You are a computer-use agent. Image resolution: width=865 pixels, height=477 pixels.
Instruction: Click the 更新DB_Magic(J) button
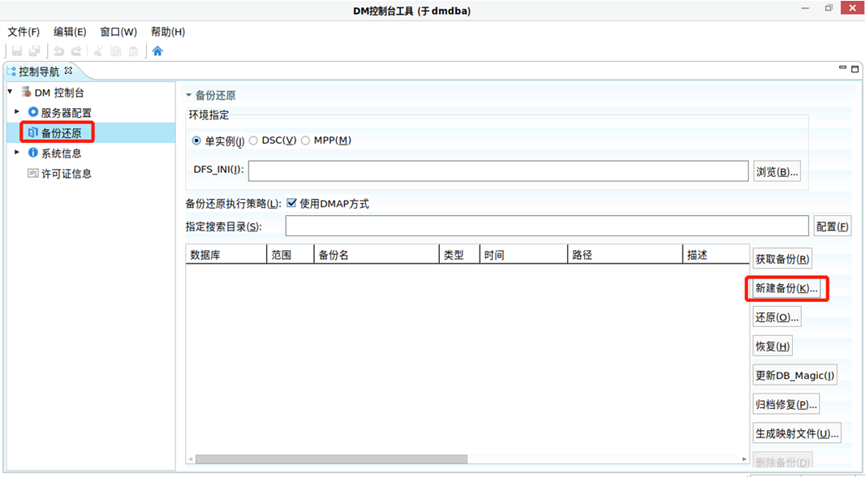tap(795, 376)
